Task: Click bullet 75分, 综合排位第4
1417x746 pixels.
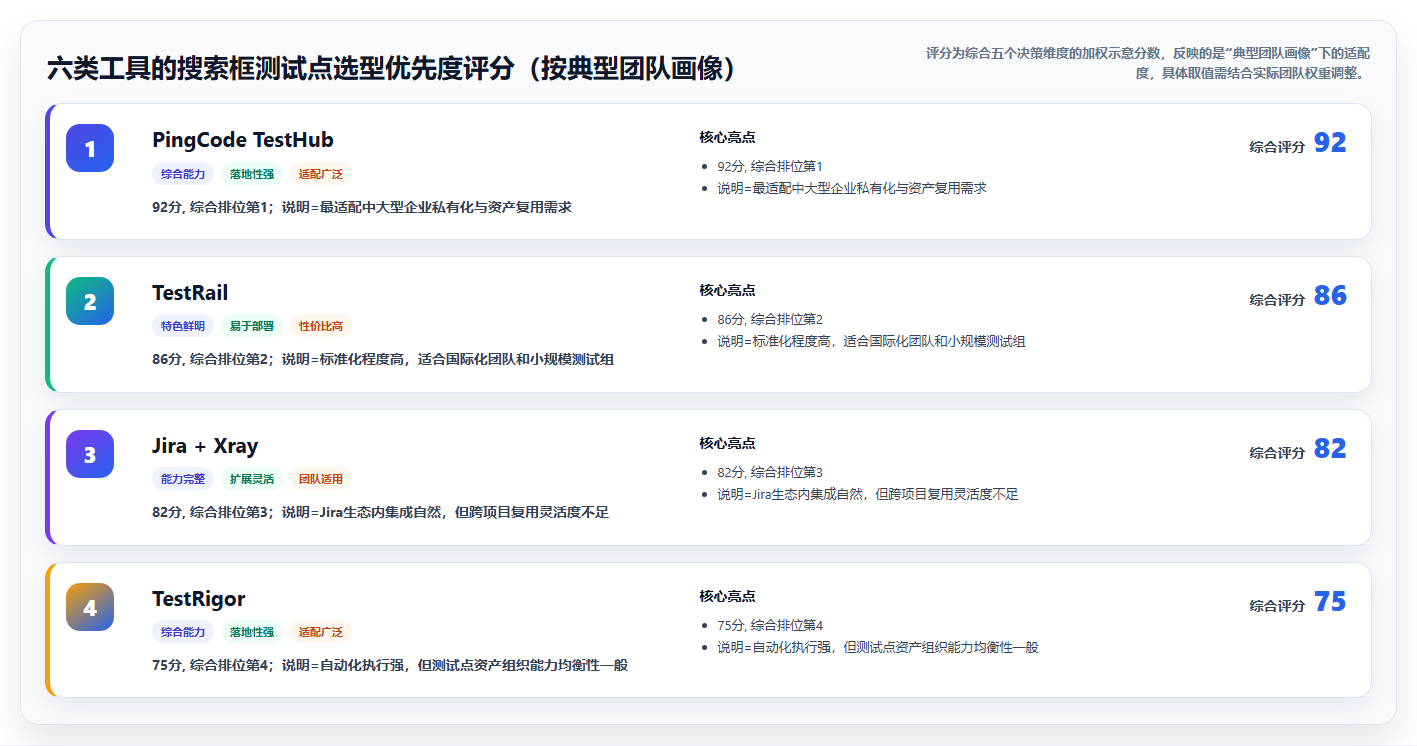Action: point(770,625)
